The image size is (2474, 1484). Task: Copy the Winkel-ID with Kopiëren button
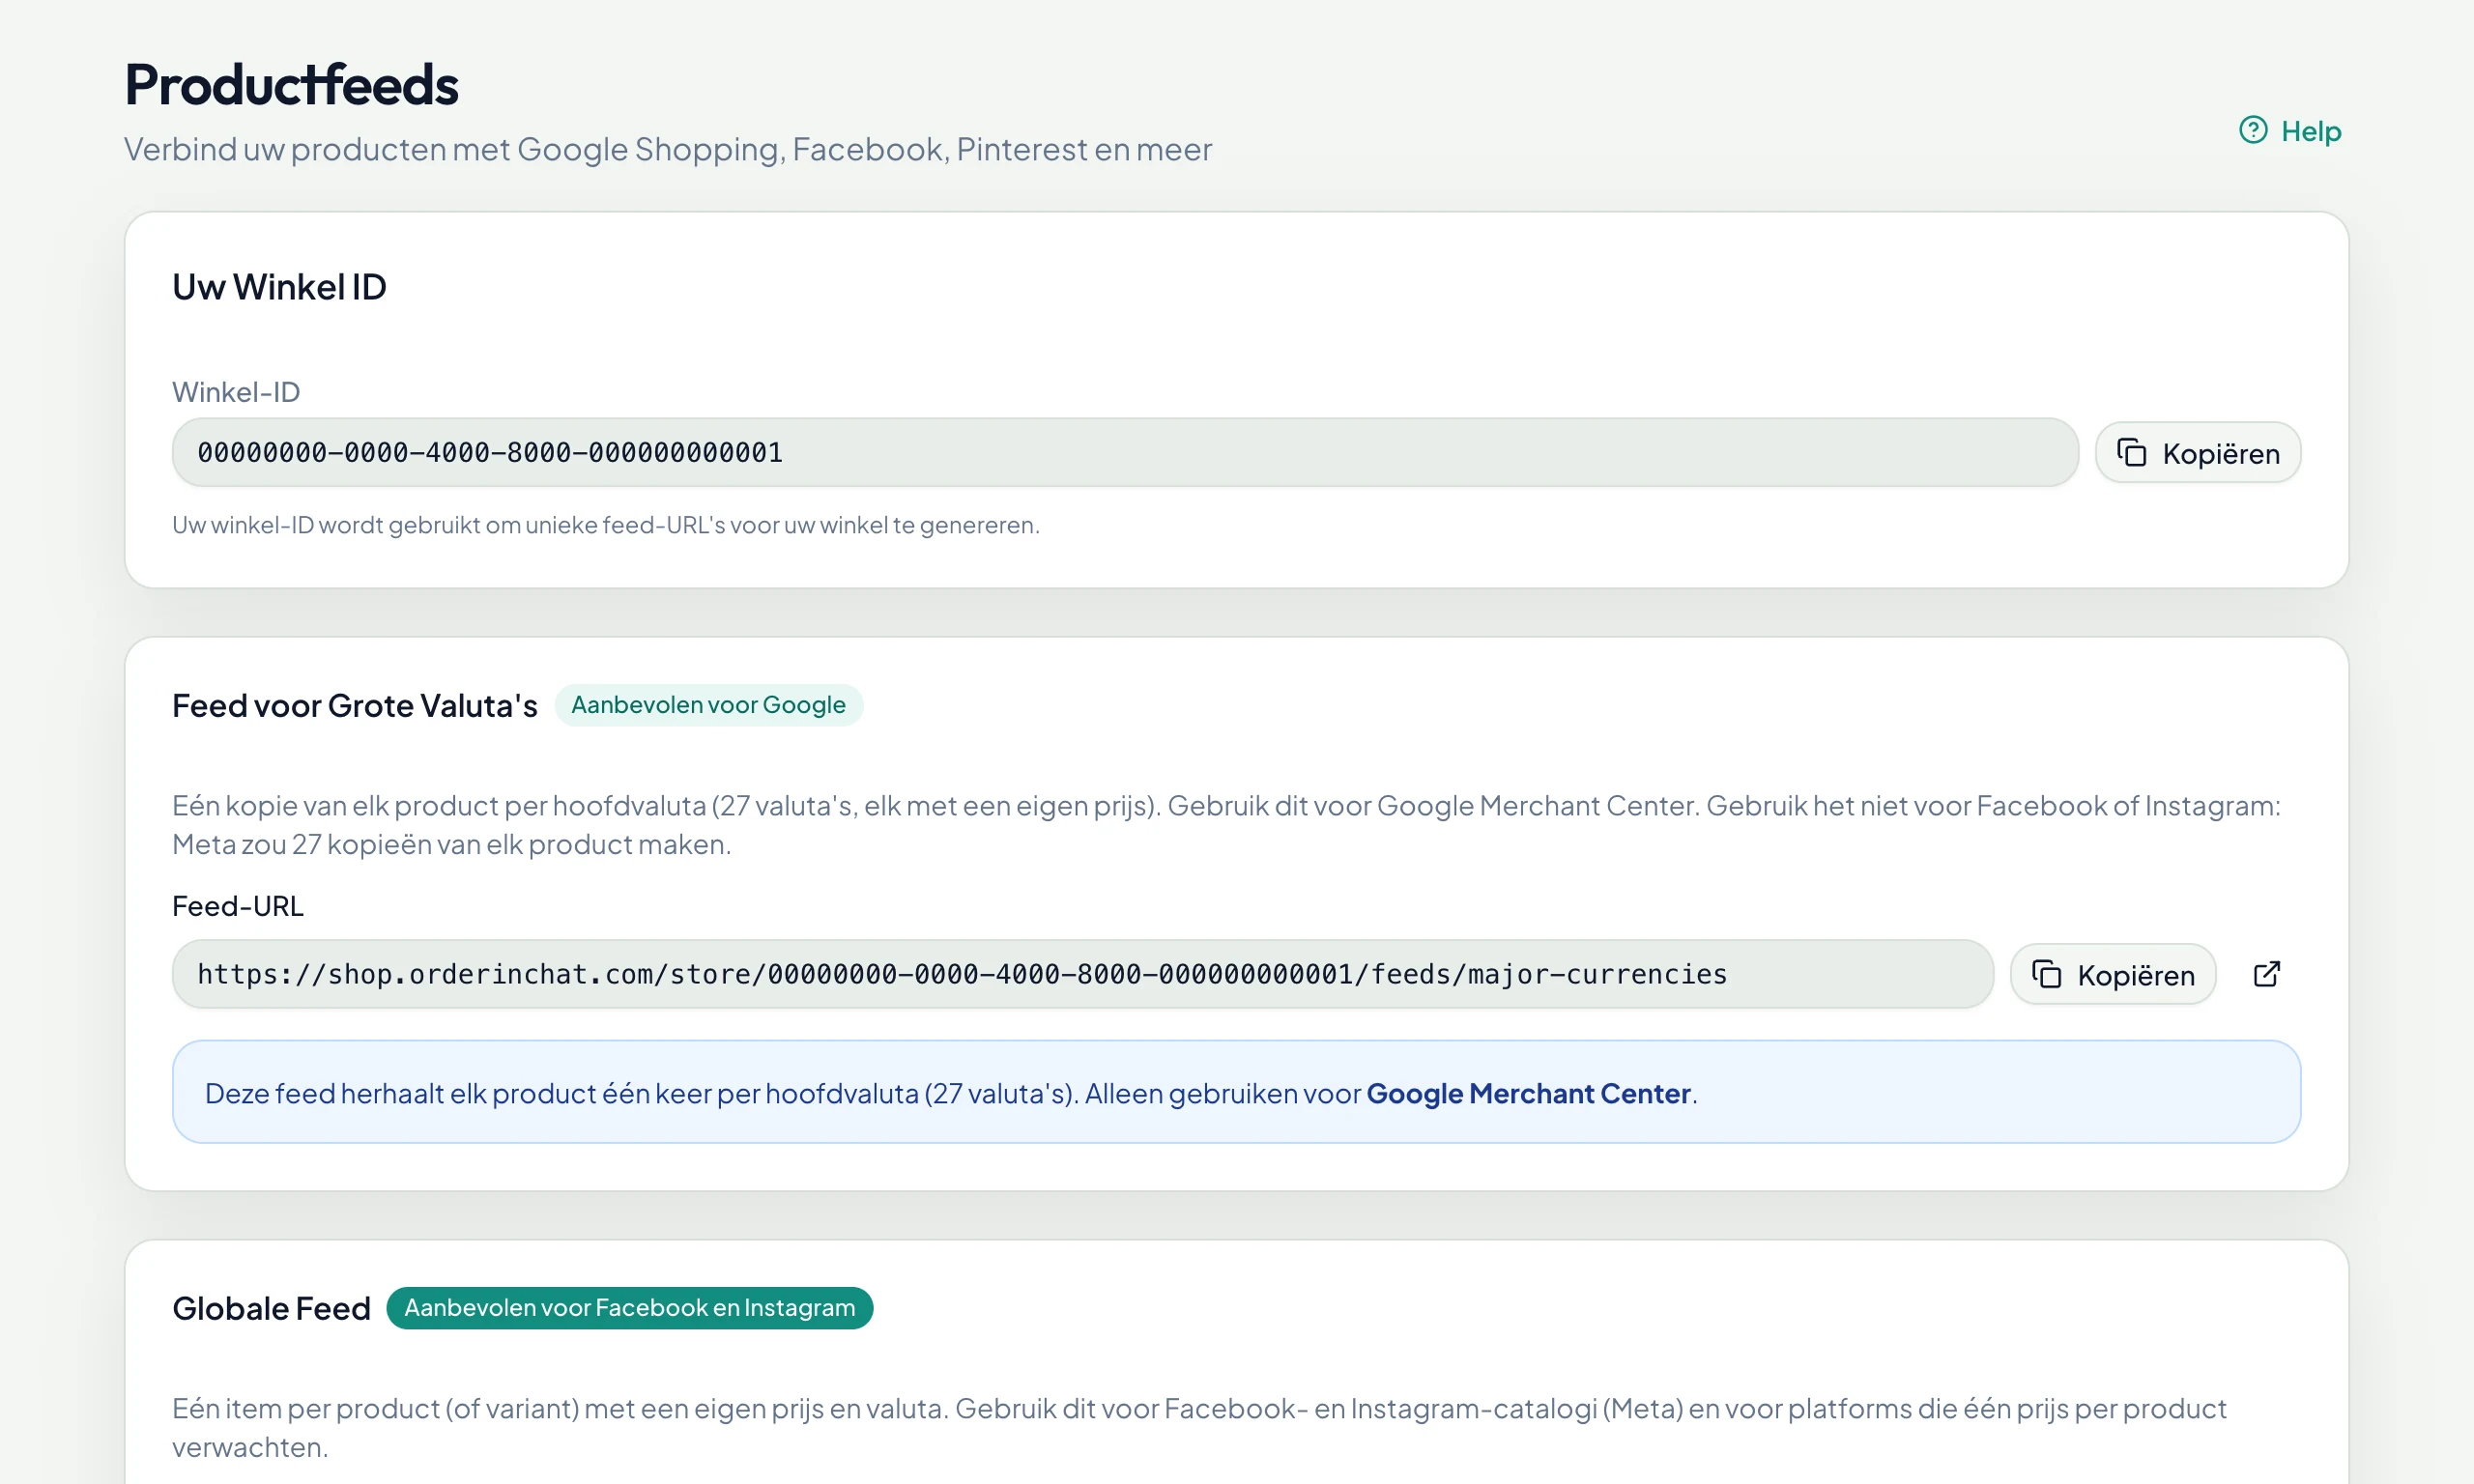[x=2197, y=453]
